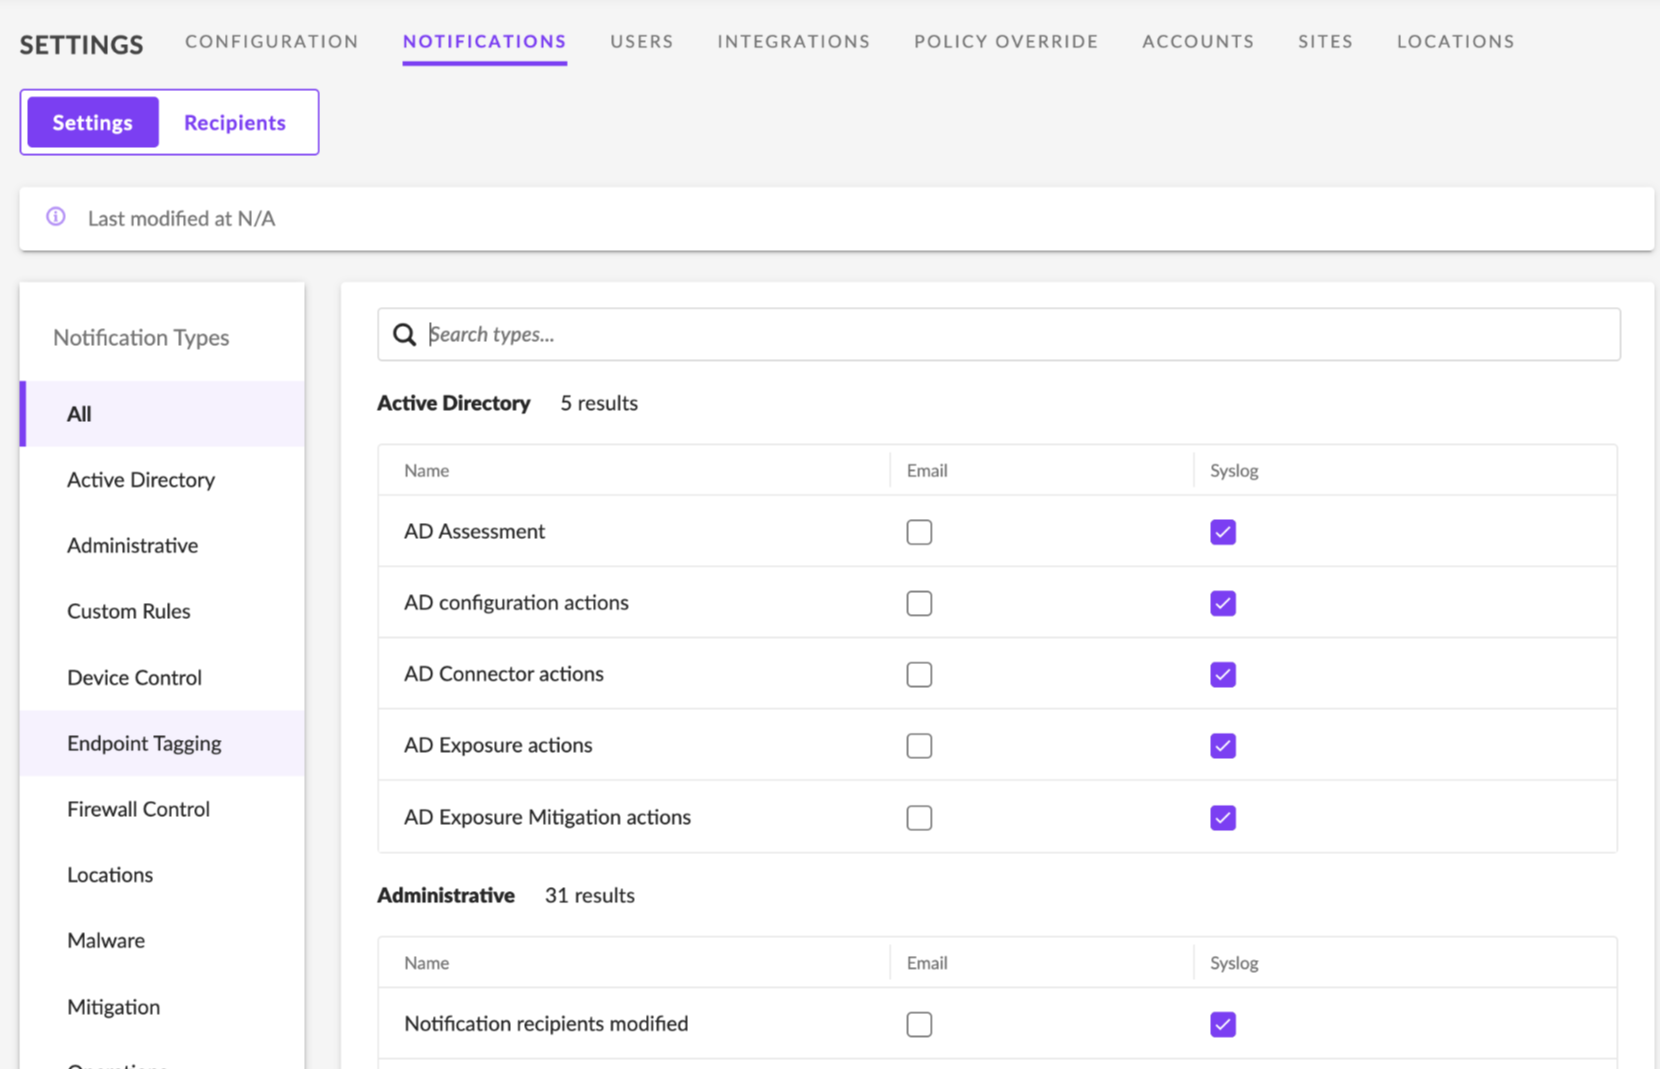Select the Settings sub-tab button

tap(93, 122)
